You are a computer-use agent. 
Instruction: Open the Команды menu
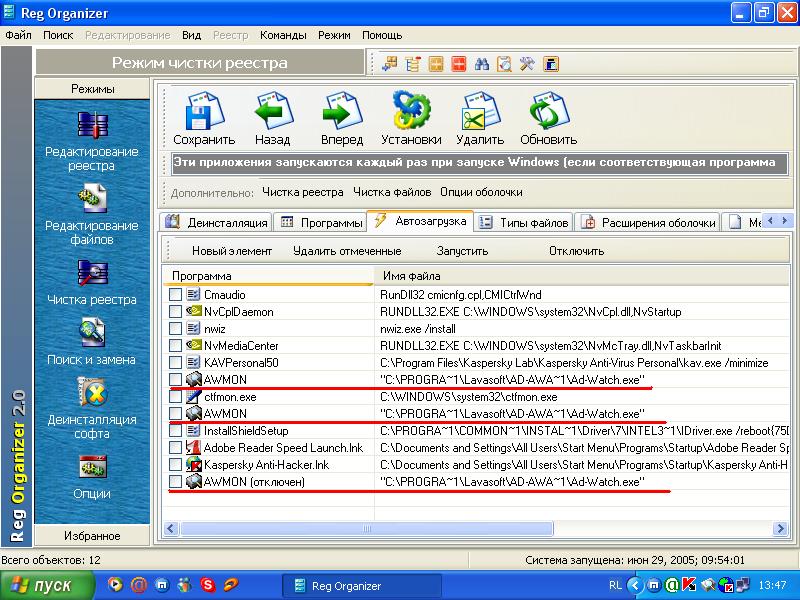click(283, 35)
